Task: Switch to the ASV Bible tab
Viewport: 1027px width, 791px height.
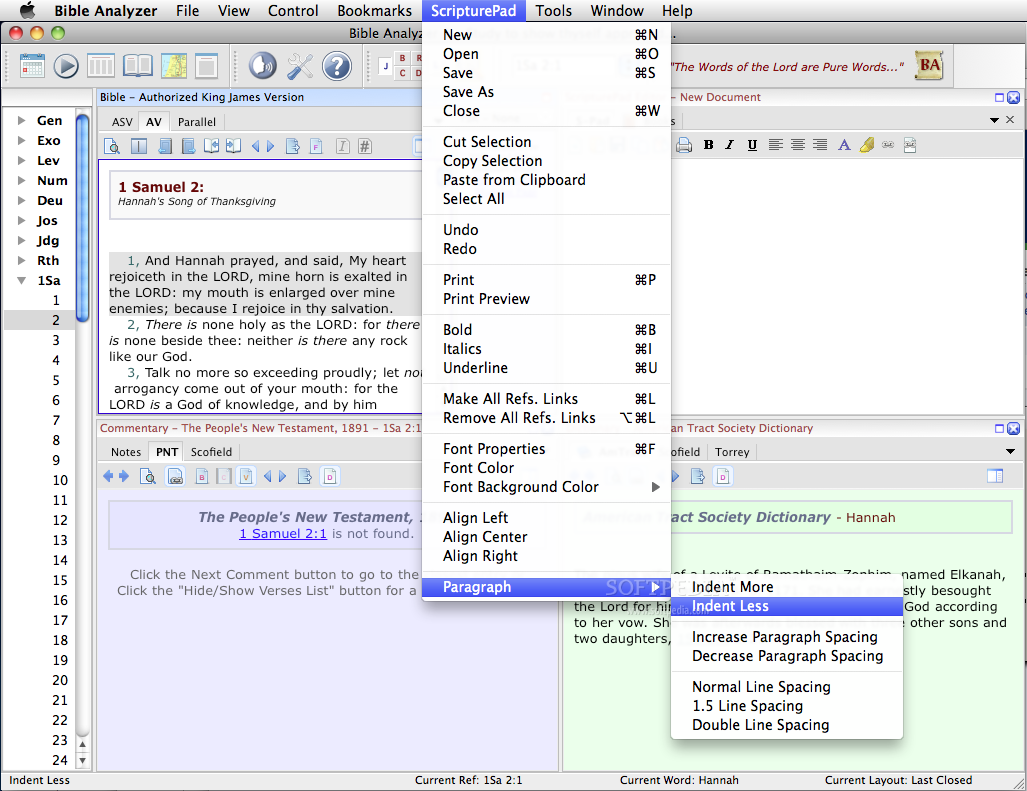Action: [122, 122]
